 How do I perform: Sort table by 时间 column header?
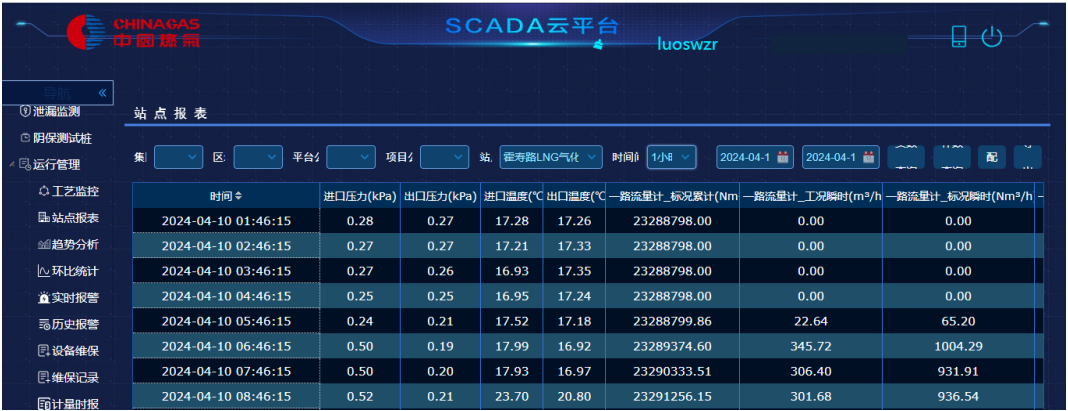coord(226,195)
